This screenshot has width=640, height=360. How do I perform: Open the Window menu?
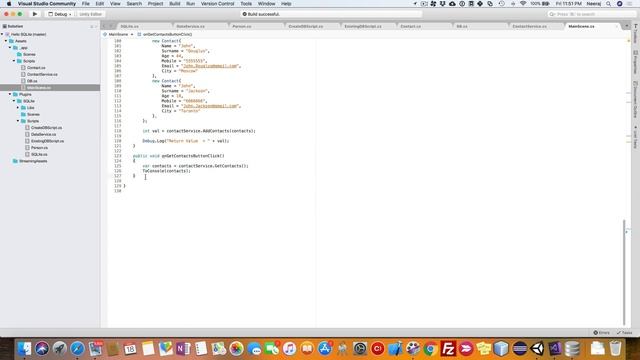click(x=266, y=4)
